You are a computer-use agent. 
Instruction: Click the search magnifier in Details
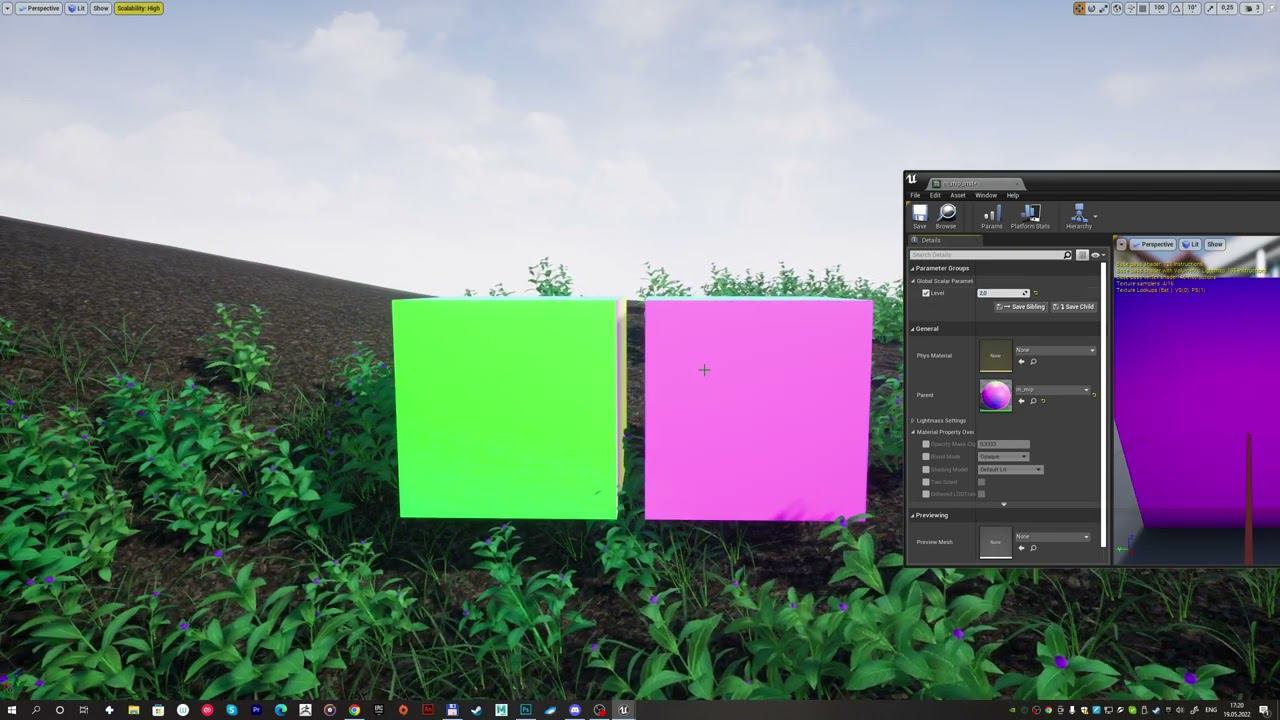(x=1067, y=255)
